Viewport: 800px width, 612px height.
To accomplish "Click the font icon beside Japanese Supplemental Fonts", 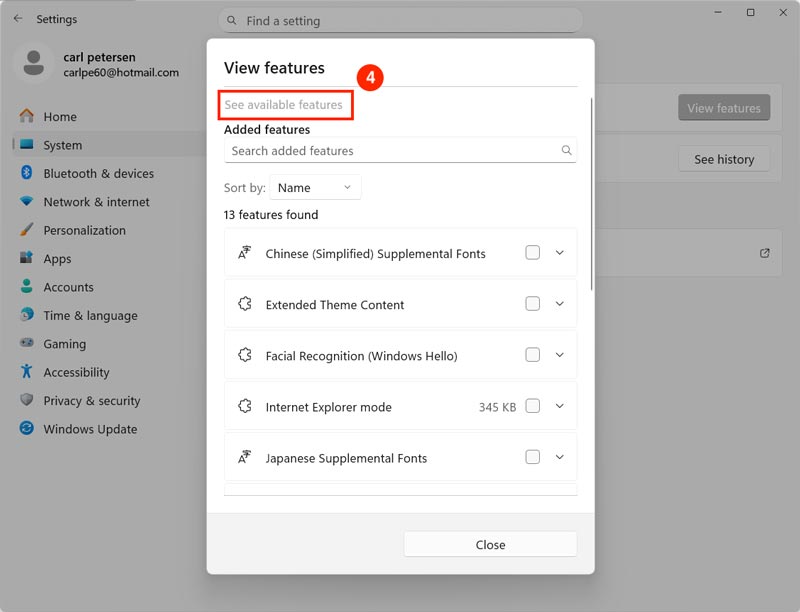I will (244, 458).
